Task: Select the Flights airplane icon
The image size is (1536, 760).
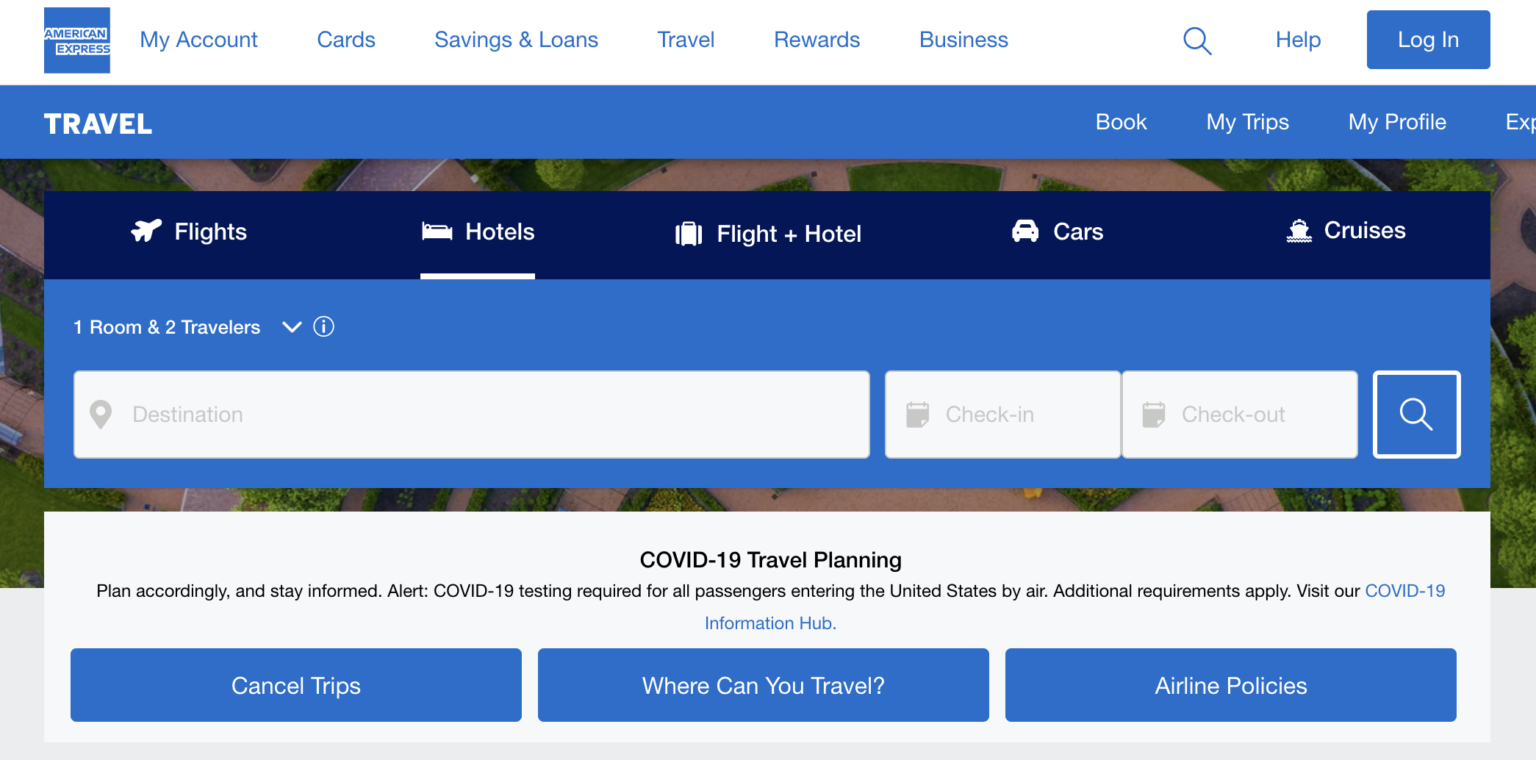Action: click(145, 231)
